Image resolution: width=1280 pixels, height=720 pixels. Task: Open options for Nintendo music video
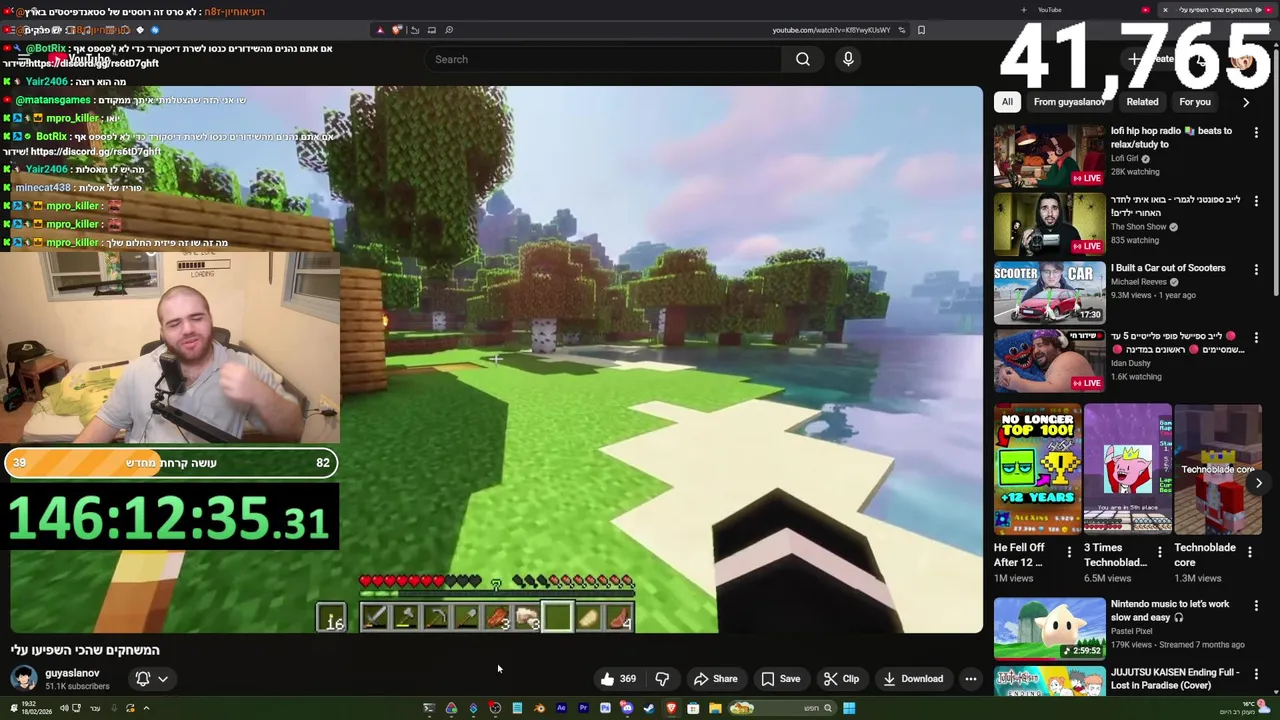pos(1257,606)
